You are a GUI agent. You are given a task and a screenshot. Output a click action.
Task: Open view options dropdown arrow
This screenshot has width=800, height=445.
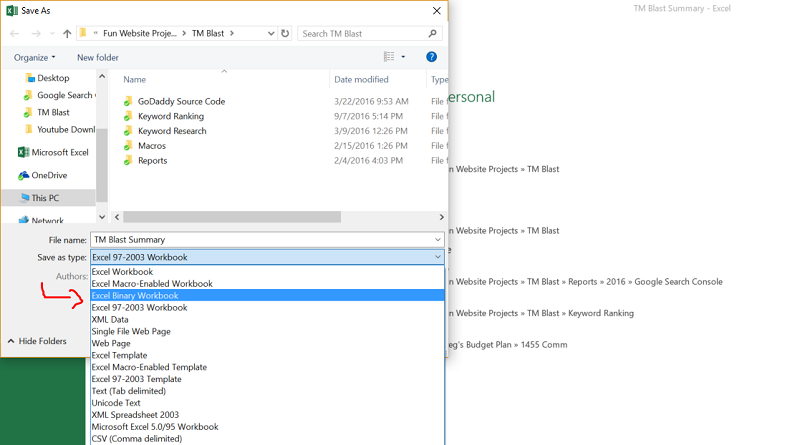point(403,57)
